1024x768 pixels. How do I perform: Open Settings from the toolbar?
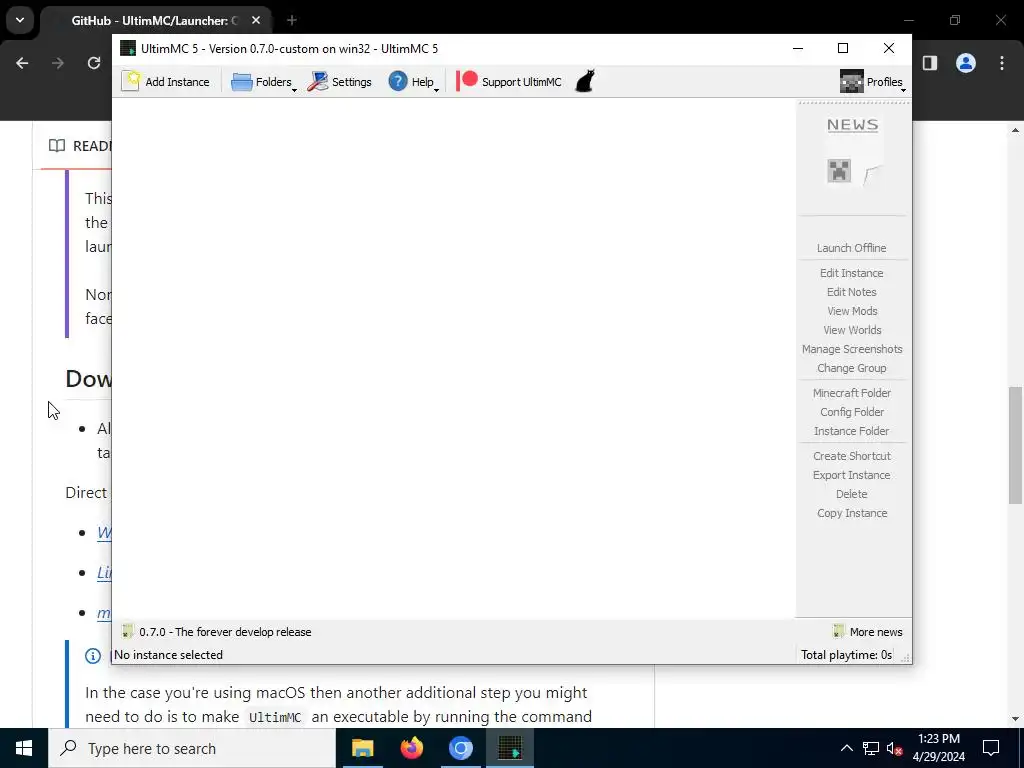[x=340, y=82]
